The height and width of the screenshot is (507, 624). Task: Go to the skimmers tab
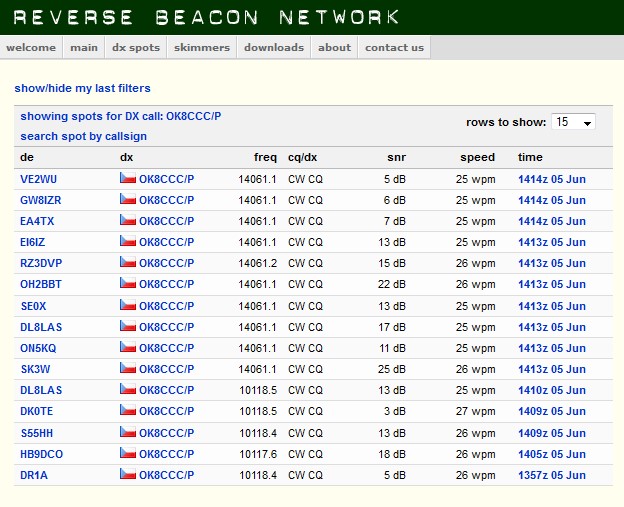(201, 47)
